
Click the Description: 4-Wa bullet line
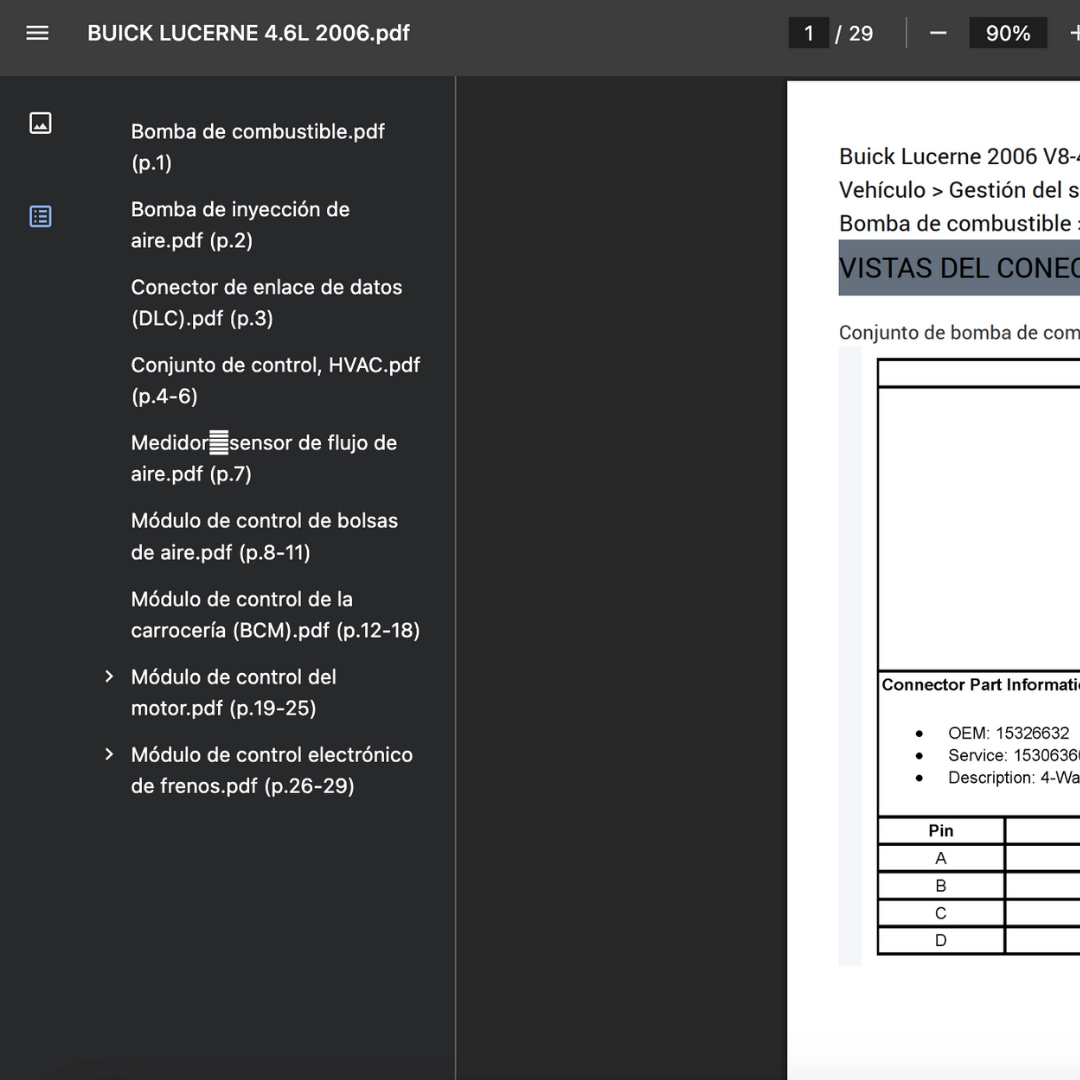[x=1013, y=778]
